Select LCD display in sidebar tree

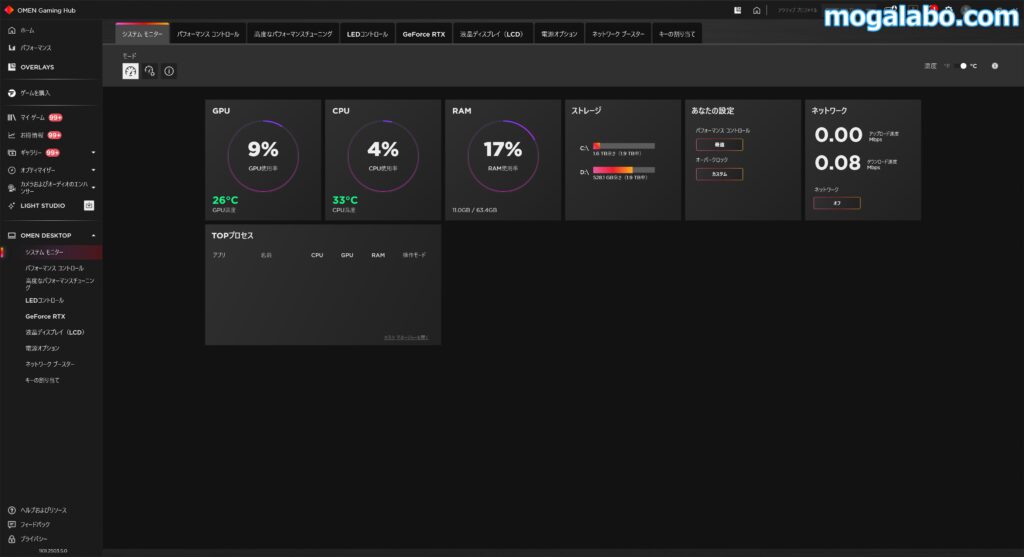pyautogui.click(x=55, y=332)
